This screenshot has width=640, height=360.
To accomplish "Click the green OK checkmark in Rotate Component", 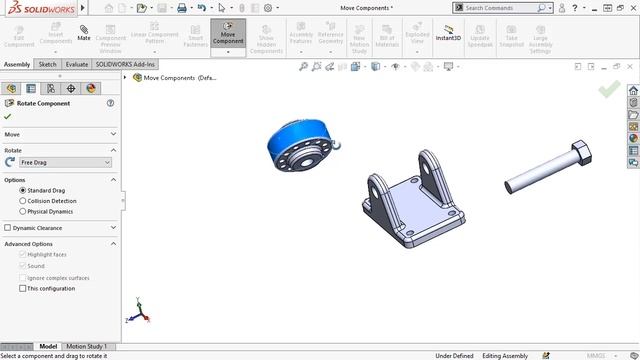I will pyautogui.click(x=7, y=117).
